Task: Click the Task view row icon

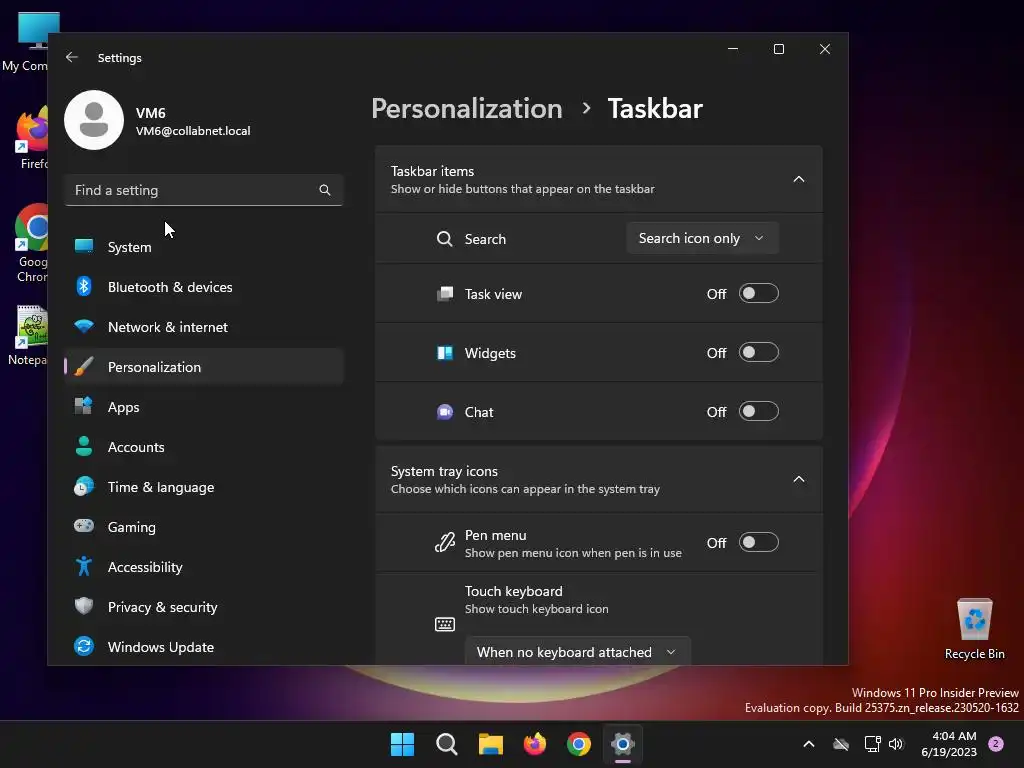Action: point(444,294)
